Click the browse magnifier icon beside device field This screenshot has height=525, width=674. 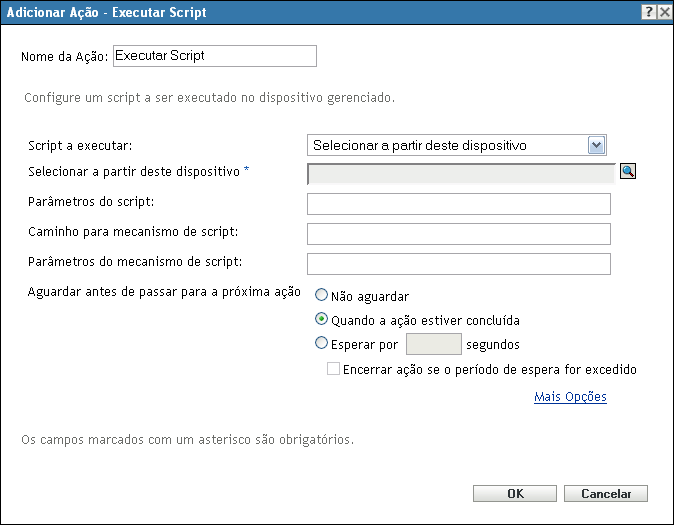(x=629, y=172)
